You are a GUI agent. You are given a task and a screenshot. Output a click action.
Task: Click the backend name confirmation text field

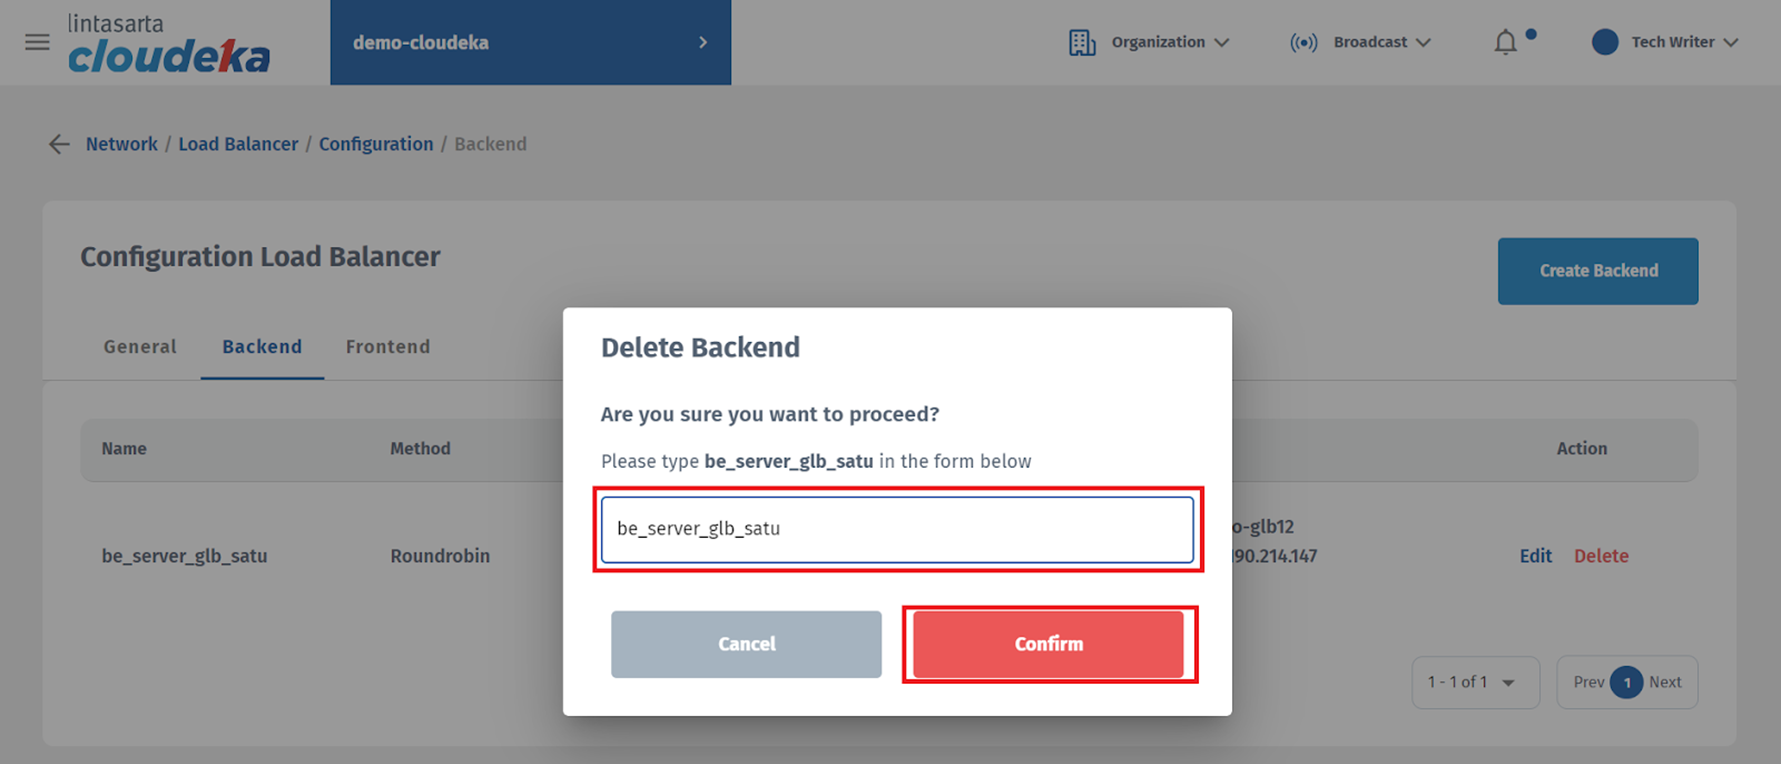coord(897,529)
